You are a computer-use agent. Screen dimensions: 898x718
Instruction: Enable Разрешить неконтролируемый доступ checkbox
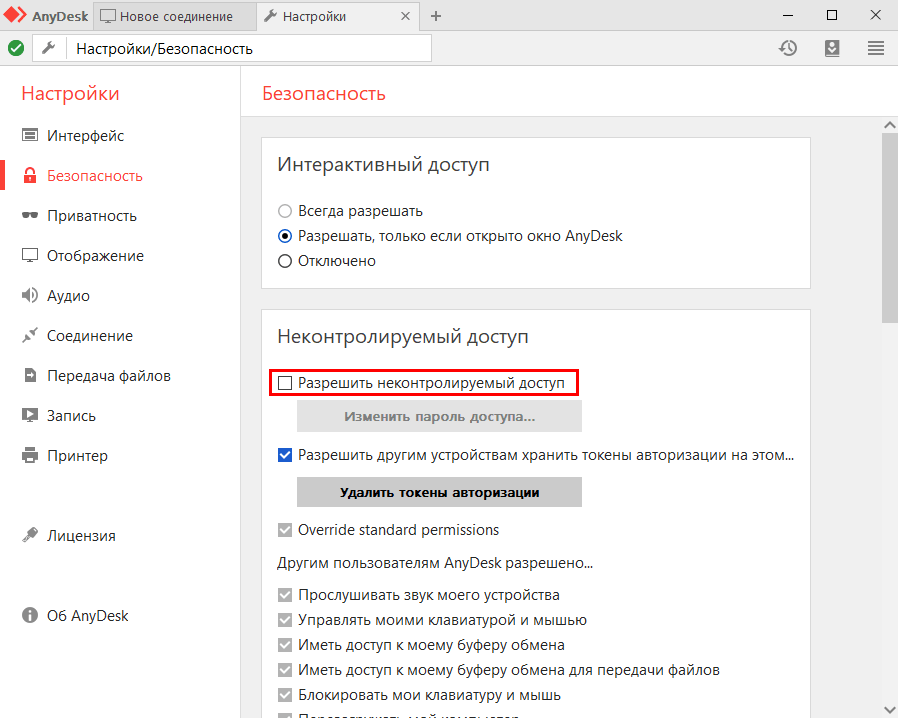coord(285,383)
